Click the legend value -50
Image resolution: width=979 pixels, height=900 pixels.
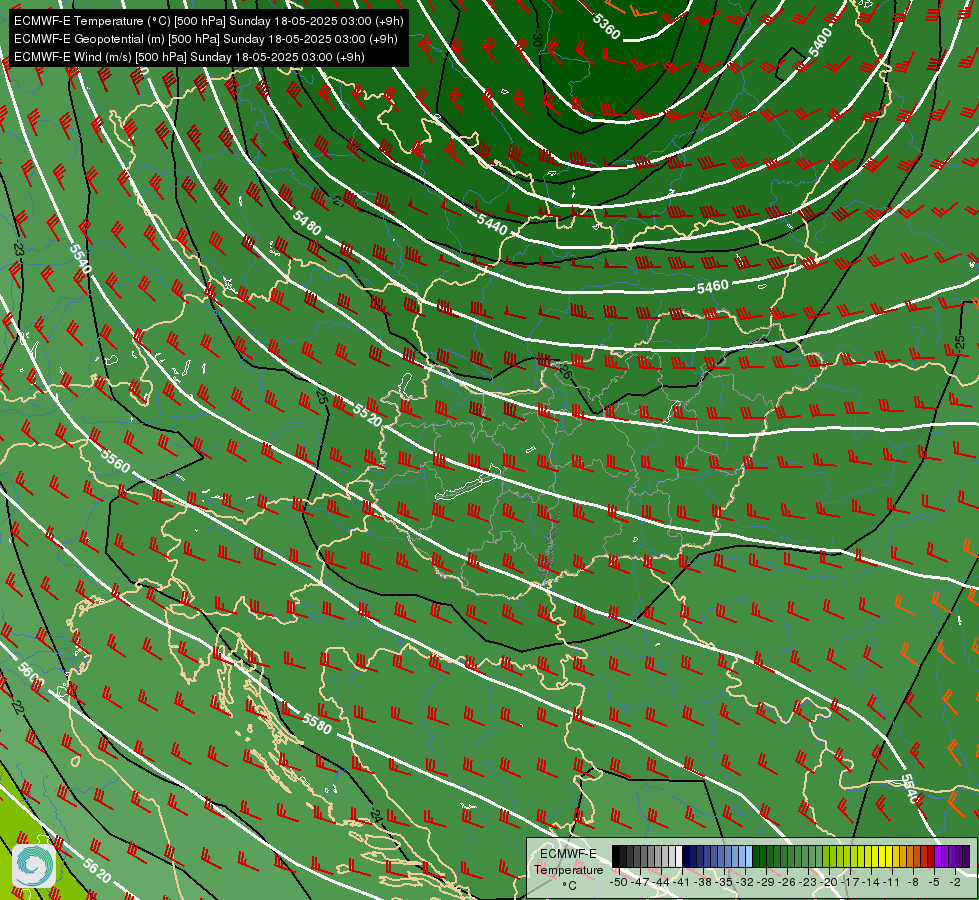[619, 882]
